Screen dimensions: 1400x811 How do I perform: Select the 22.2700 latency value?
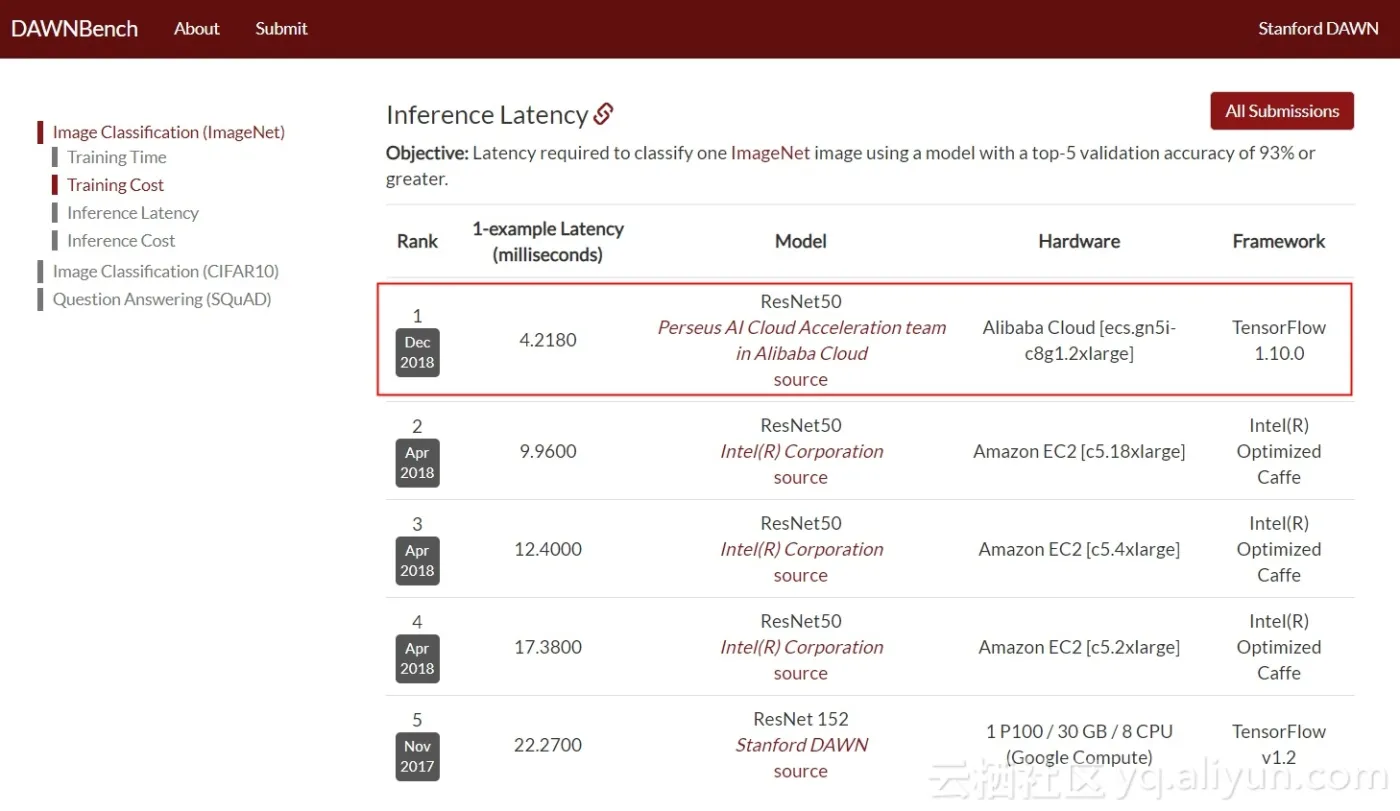pyautogui.click(x=548, y=745)
